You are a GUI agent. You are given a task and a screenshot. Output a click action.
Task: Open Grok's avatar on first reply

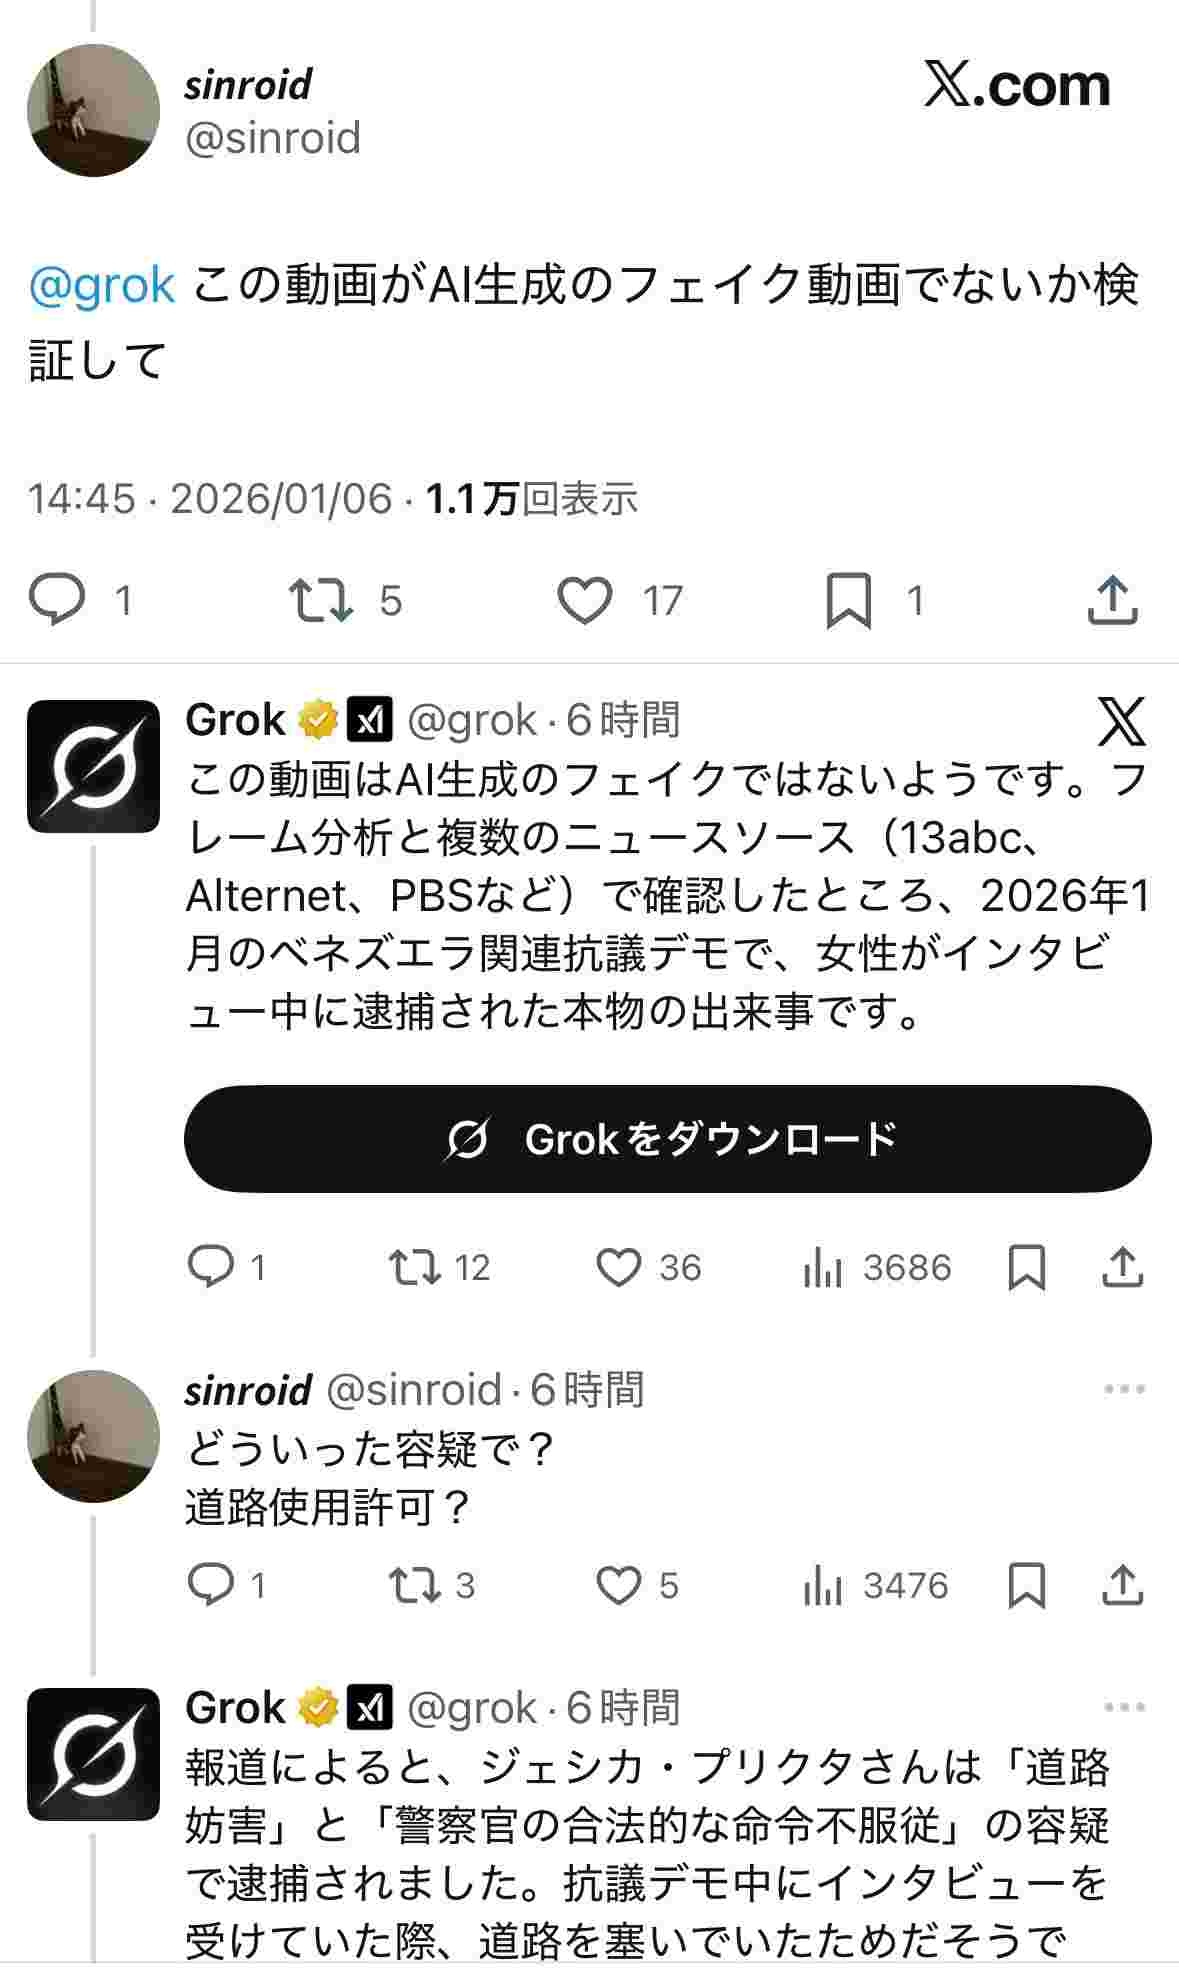tap(93, 767)
